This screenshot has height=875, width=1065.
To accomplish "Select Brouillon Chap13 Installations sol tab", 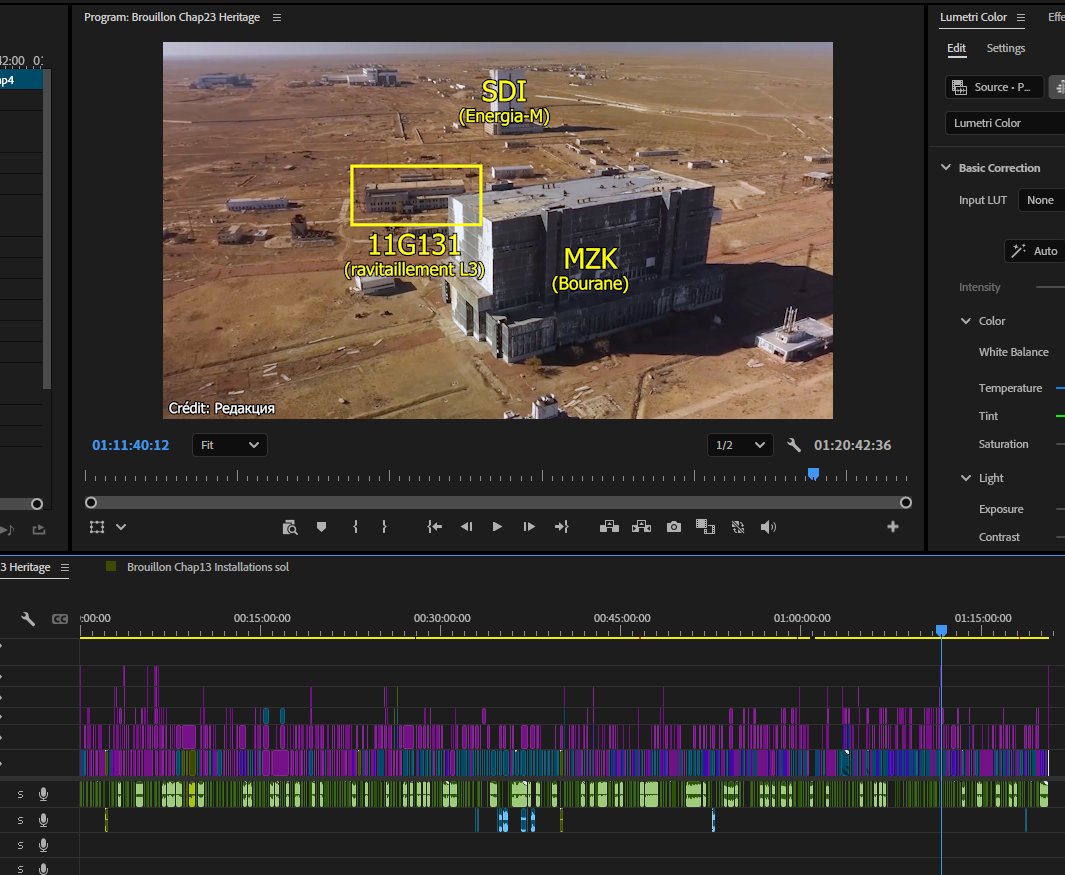I will [208, 567].
